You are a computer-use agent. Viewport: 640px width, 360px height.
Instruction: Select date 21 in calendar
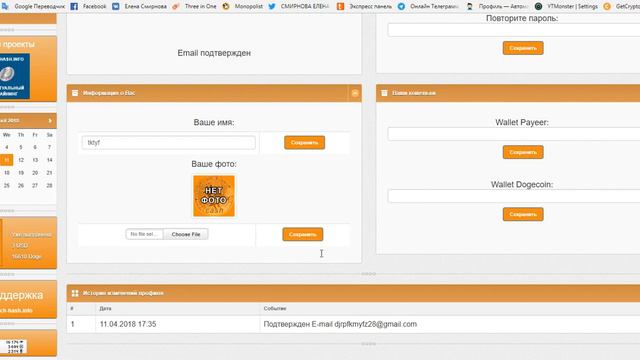coord(49,173)
